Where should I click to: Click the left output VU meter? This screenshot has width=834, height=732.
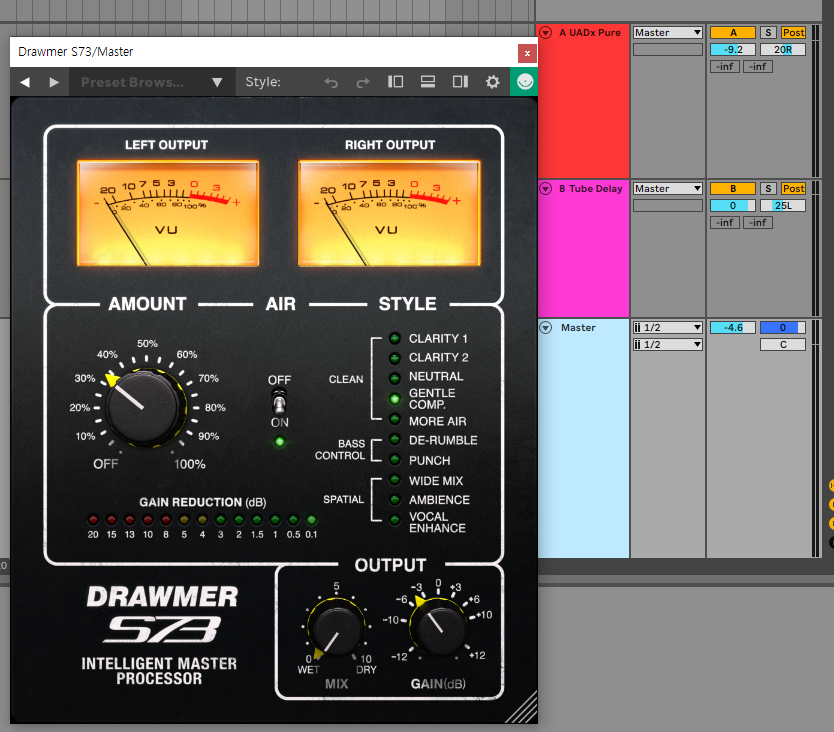(x=168, y=213)
